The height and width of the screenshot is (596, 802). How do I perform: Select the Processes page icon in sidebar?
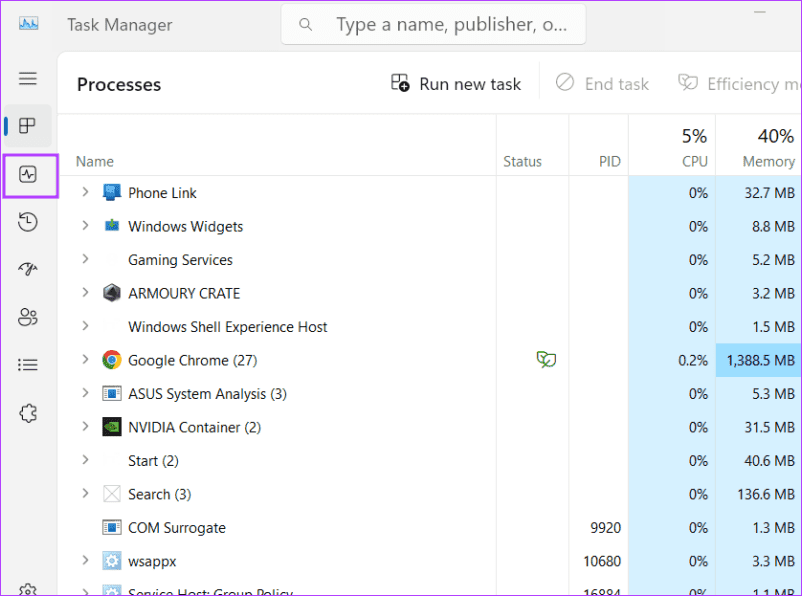coord(27,125)
